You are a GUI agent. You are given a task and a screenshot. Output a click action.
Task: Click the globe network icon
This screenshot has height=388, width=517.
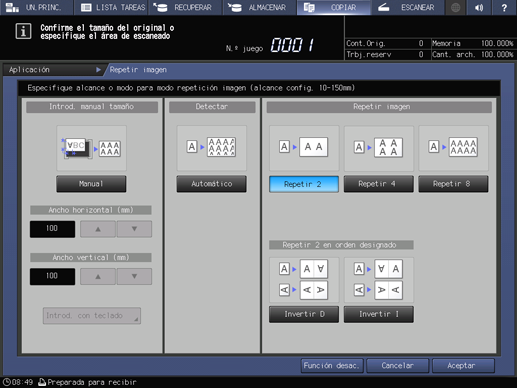pyautogui.click(x=455, y=7)
